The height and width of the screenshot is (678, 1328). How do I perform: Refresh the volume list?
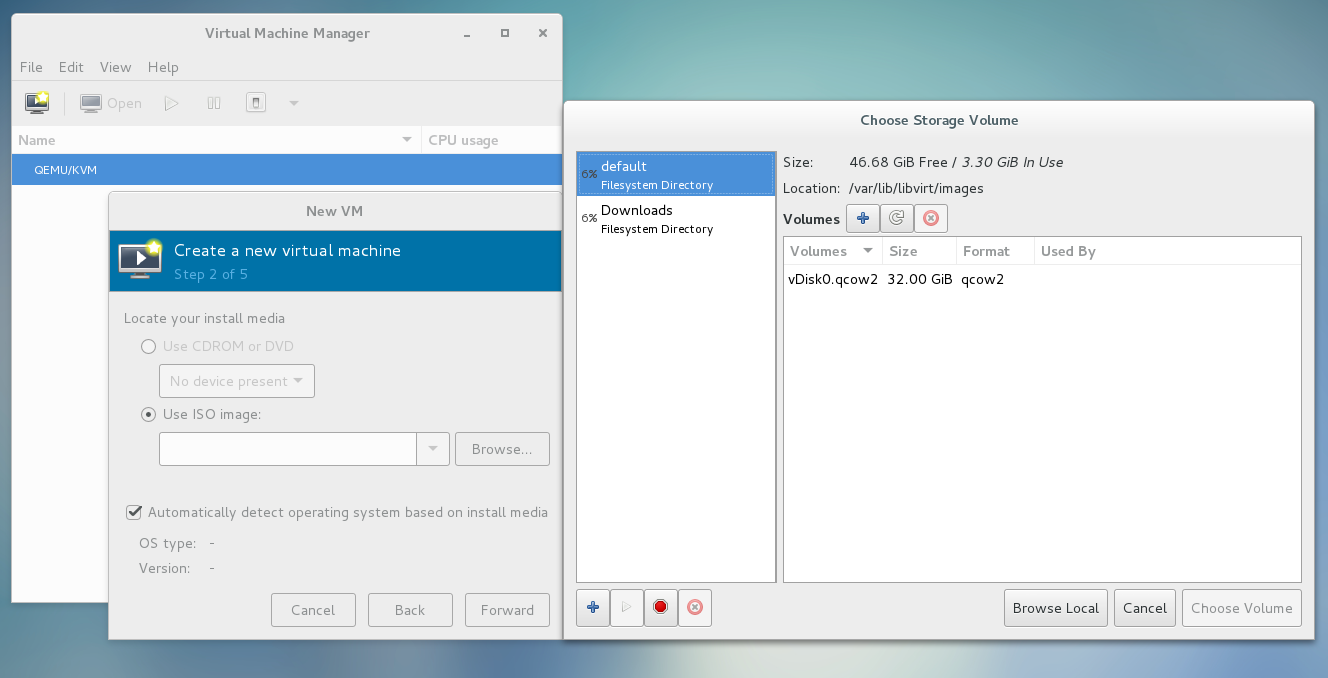point(897,218)
